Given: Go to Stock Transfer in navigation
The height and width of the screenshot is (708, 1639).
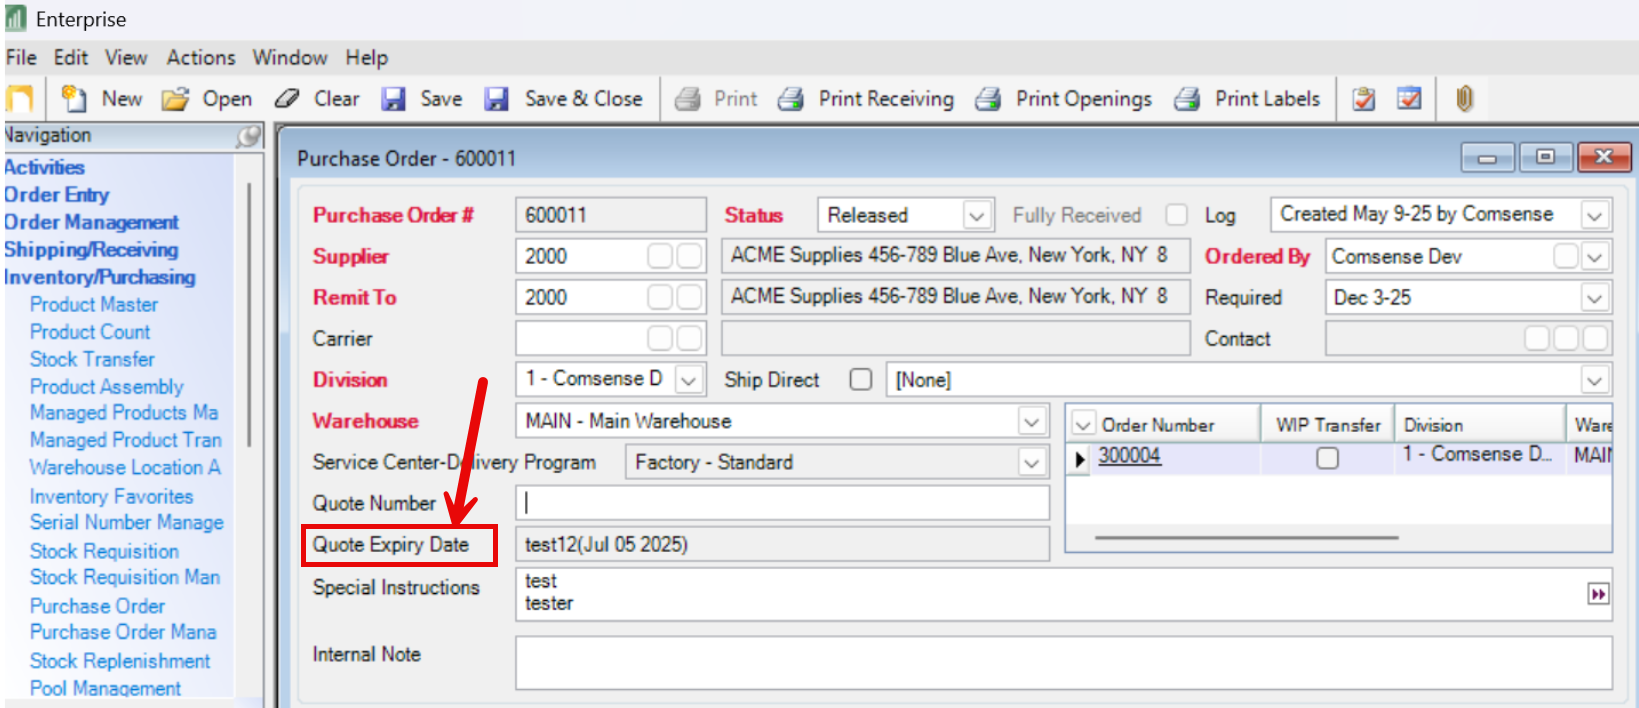Looking at the screenshot, I should coord(92,359).
